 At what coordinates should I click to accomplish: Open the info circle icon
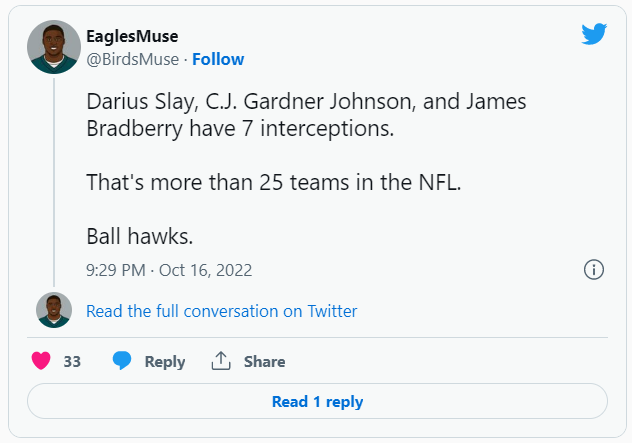coord(593,270)
